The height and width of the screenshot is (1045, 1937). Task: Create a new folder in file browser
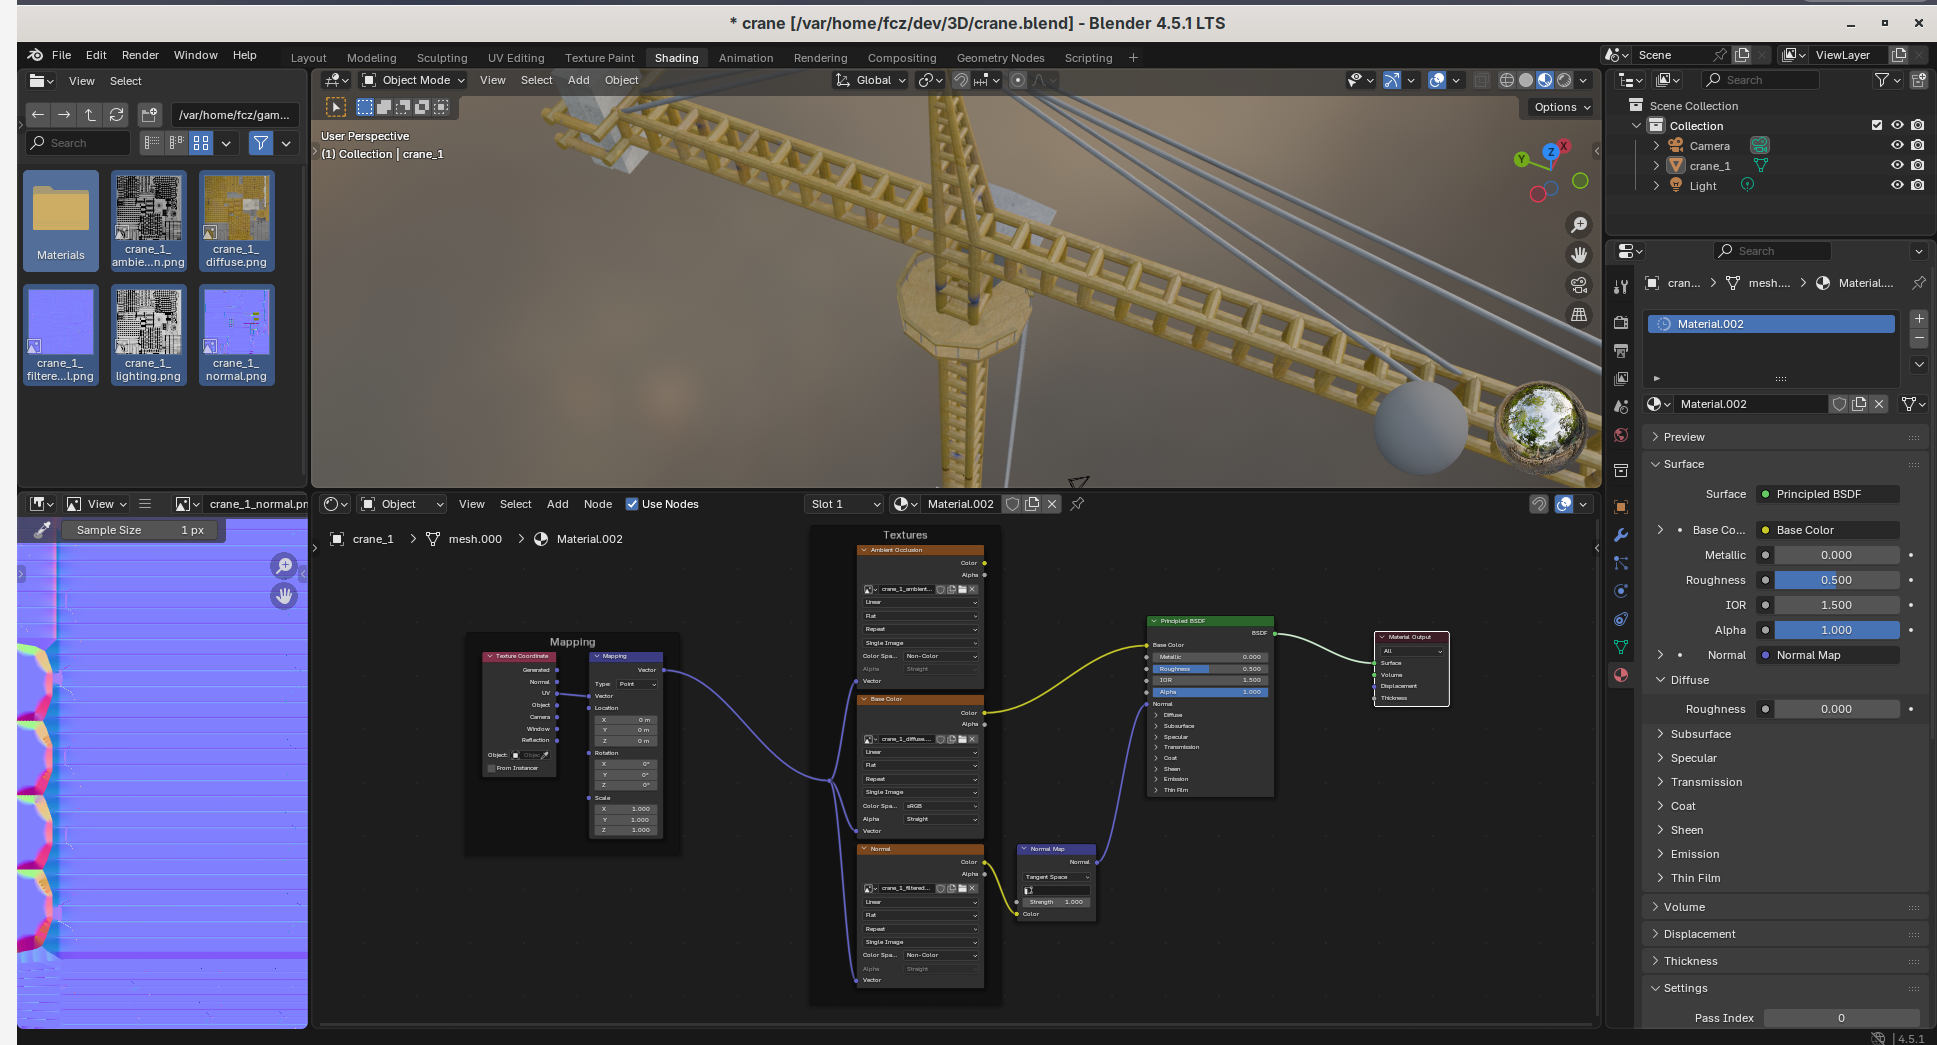[x=149, y=114]
